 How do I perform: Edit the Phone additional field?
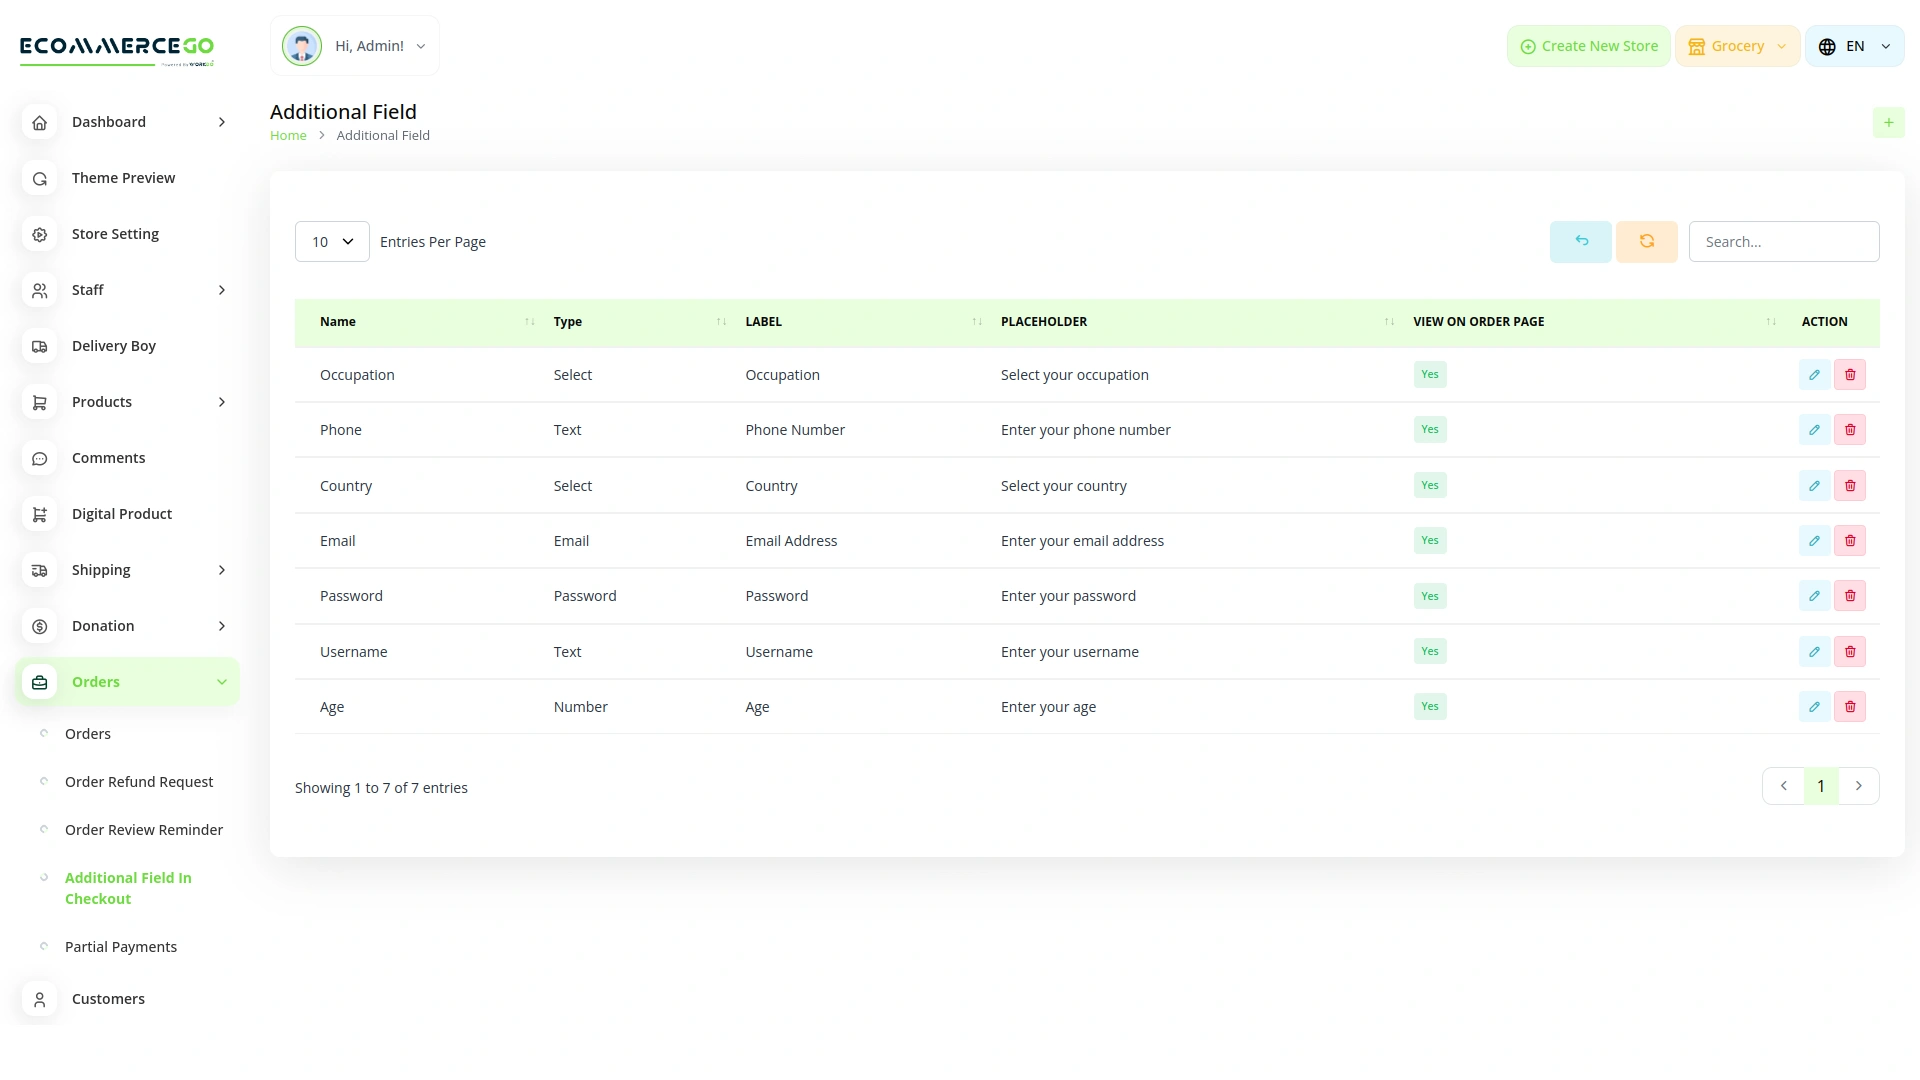(x=1814, y=429)
